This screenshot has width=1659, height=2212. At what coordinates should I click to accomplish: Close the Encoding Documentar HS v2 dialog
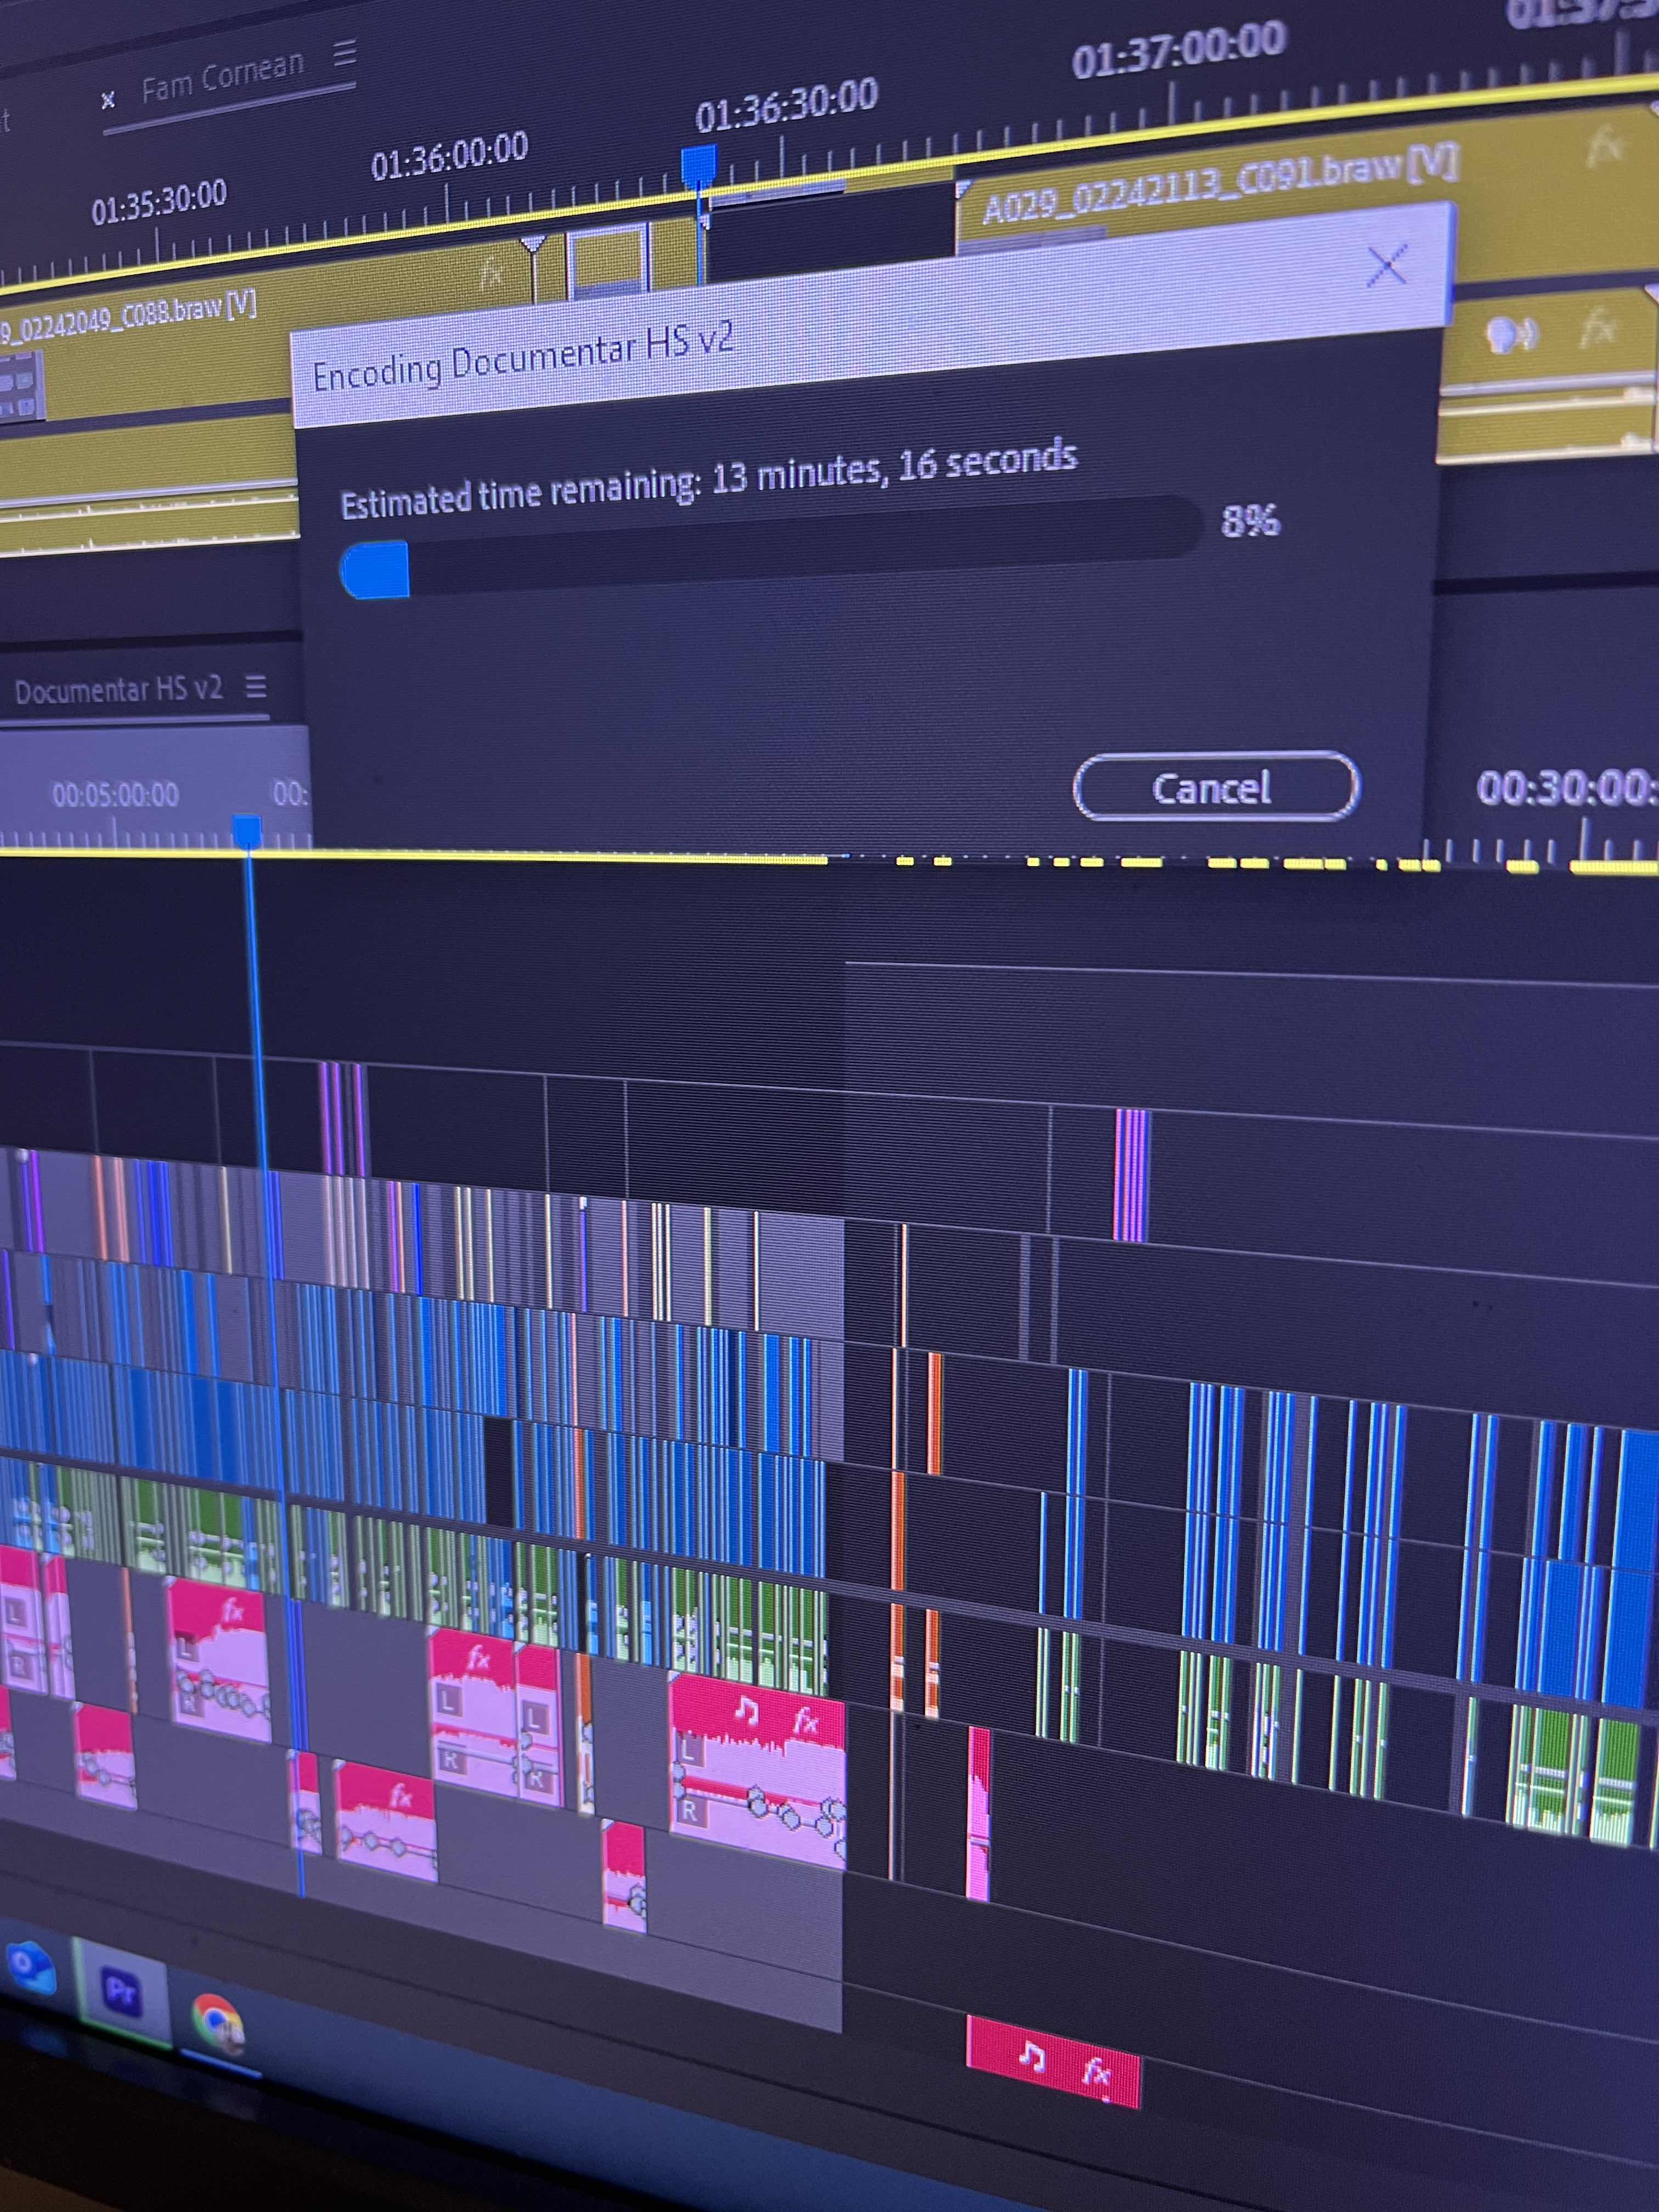[x=1386, y=266]
